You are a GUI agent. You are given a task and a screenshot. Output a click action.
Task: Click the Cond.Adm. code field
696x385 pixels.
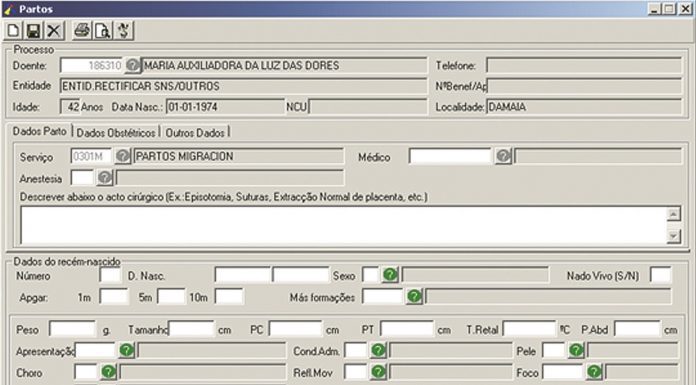[356, 351]
